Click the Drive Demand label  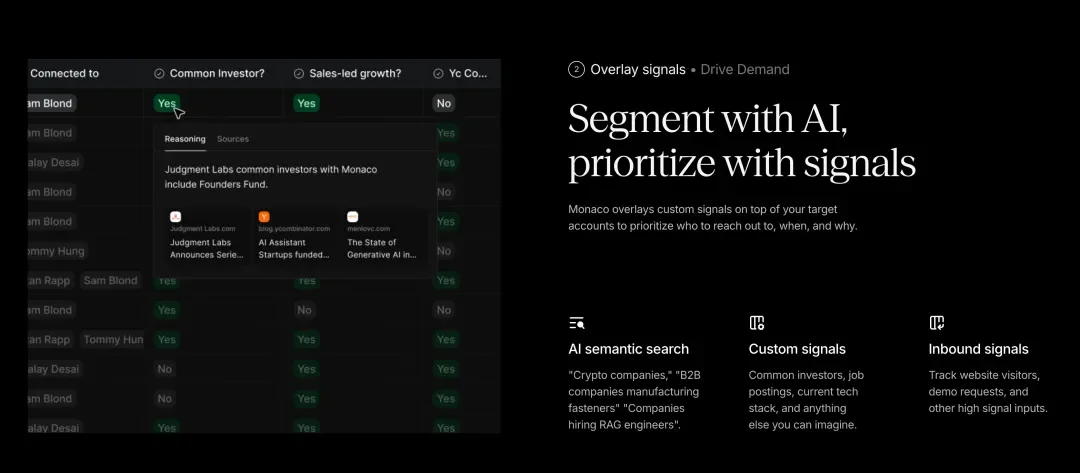[x=745, y=70]
